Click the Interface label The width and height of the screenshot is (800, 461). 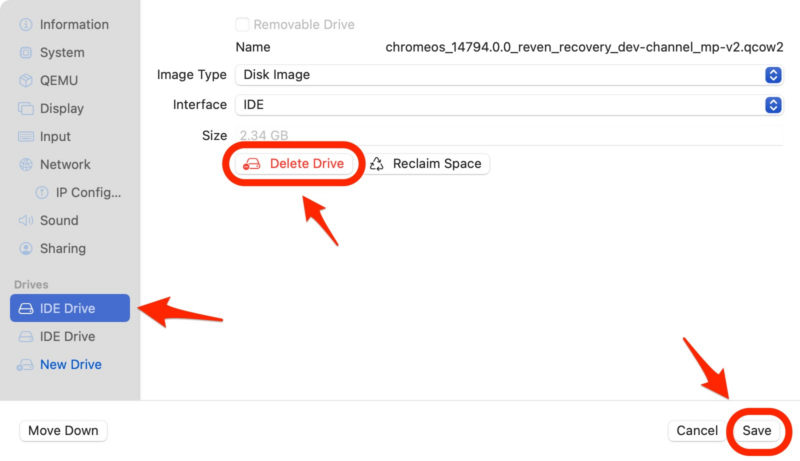click(199, 105)
